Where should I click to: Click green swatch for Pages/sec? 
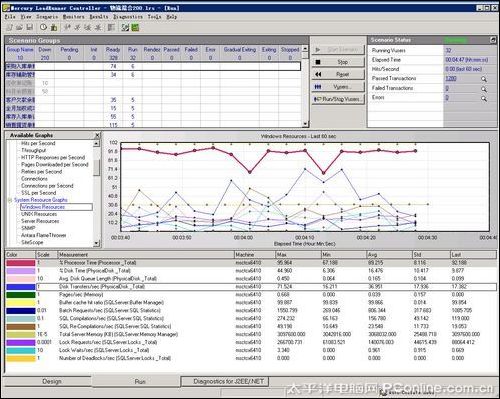pyautogui.click(x=21, y=295)
